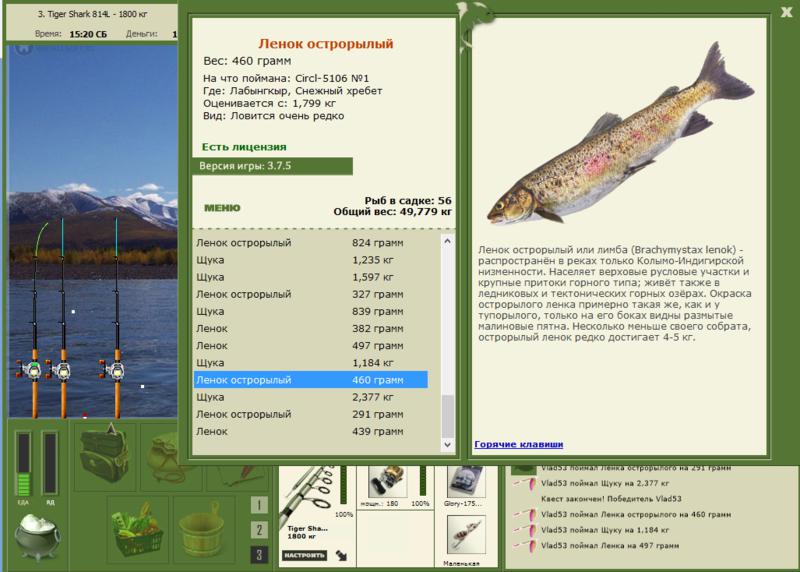800x572 pixels.
Task: Switch to rod slot 2
Action: [259, 530]
